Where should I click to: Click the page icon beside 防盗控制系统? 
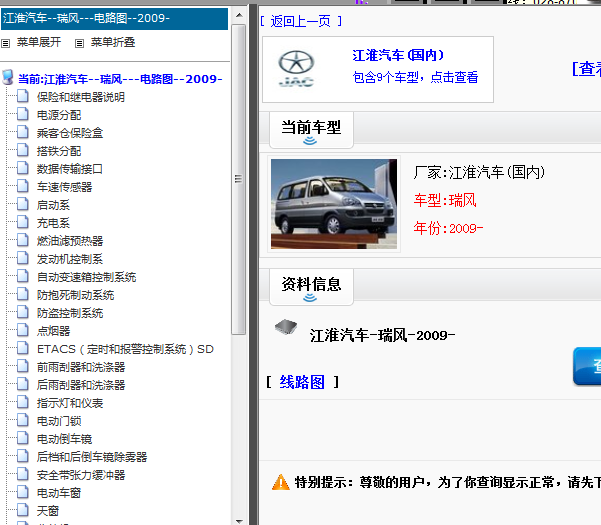23,312
